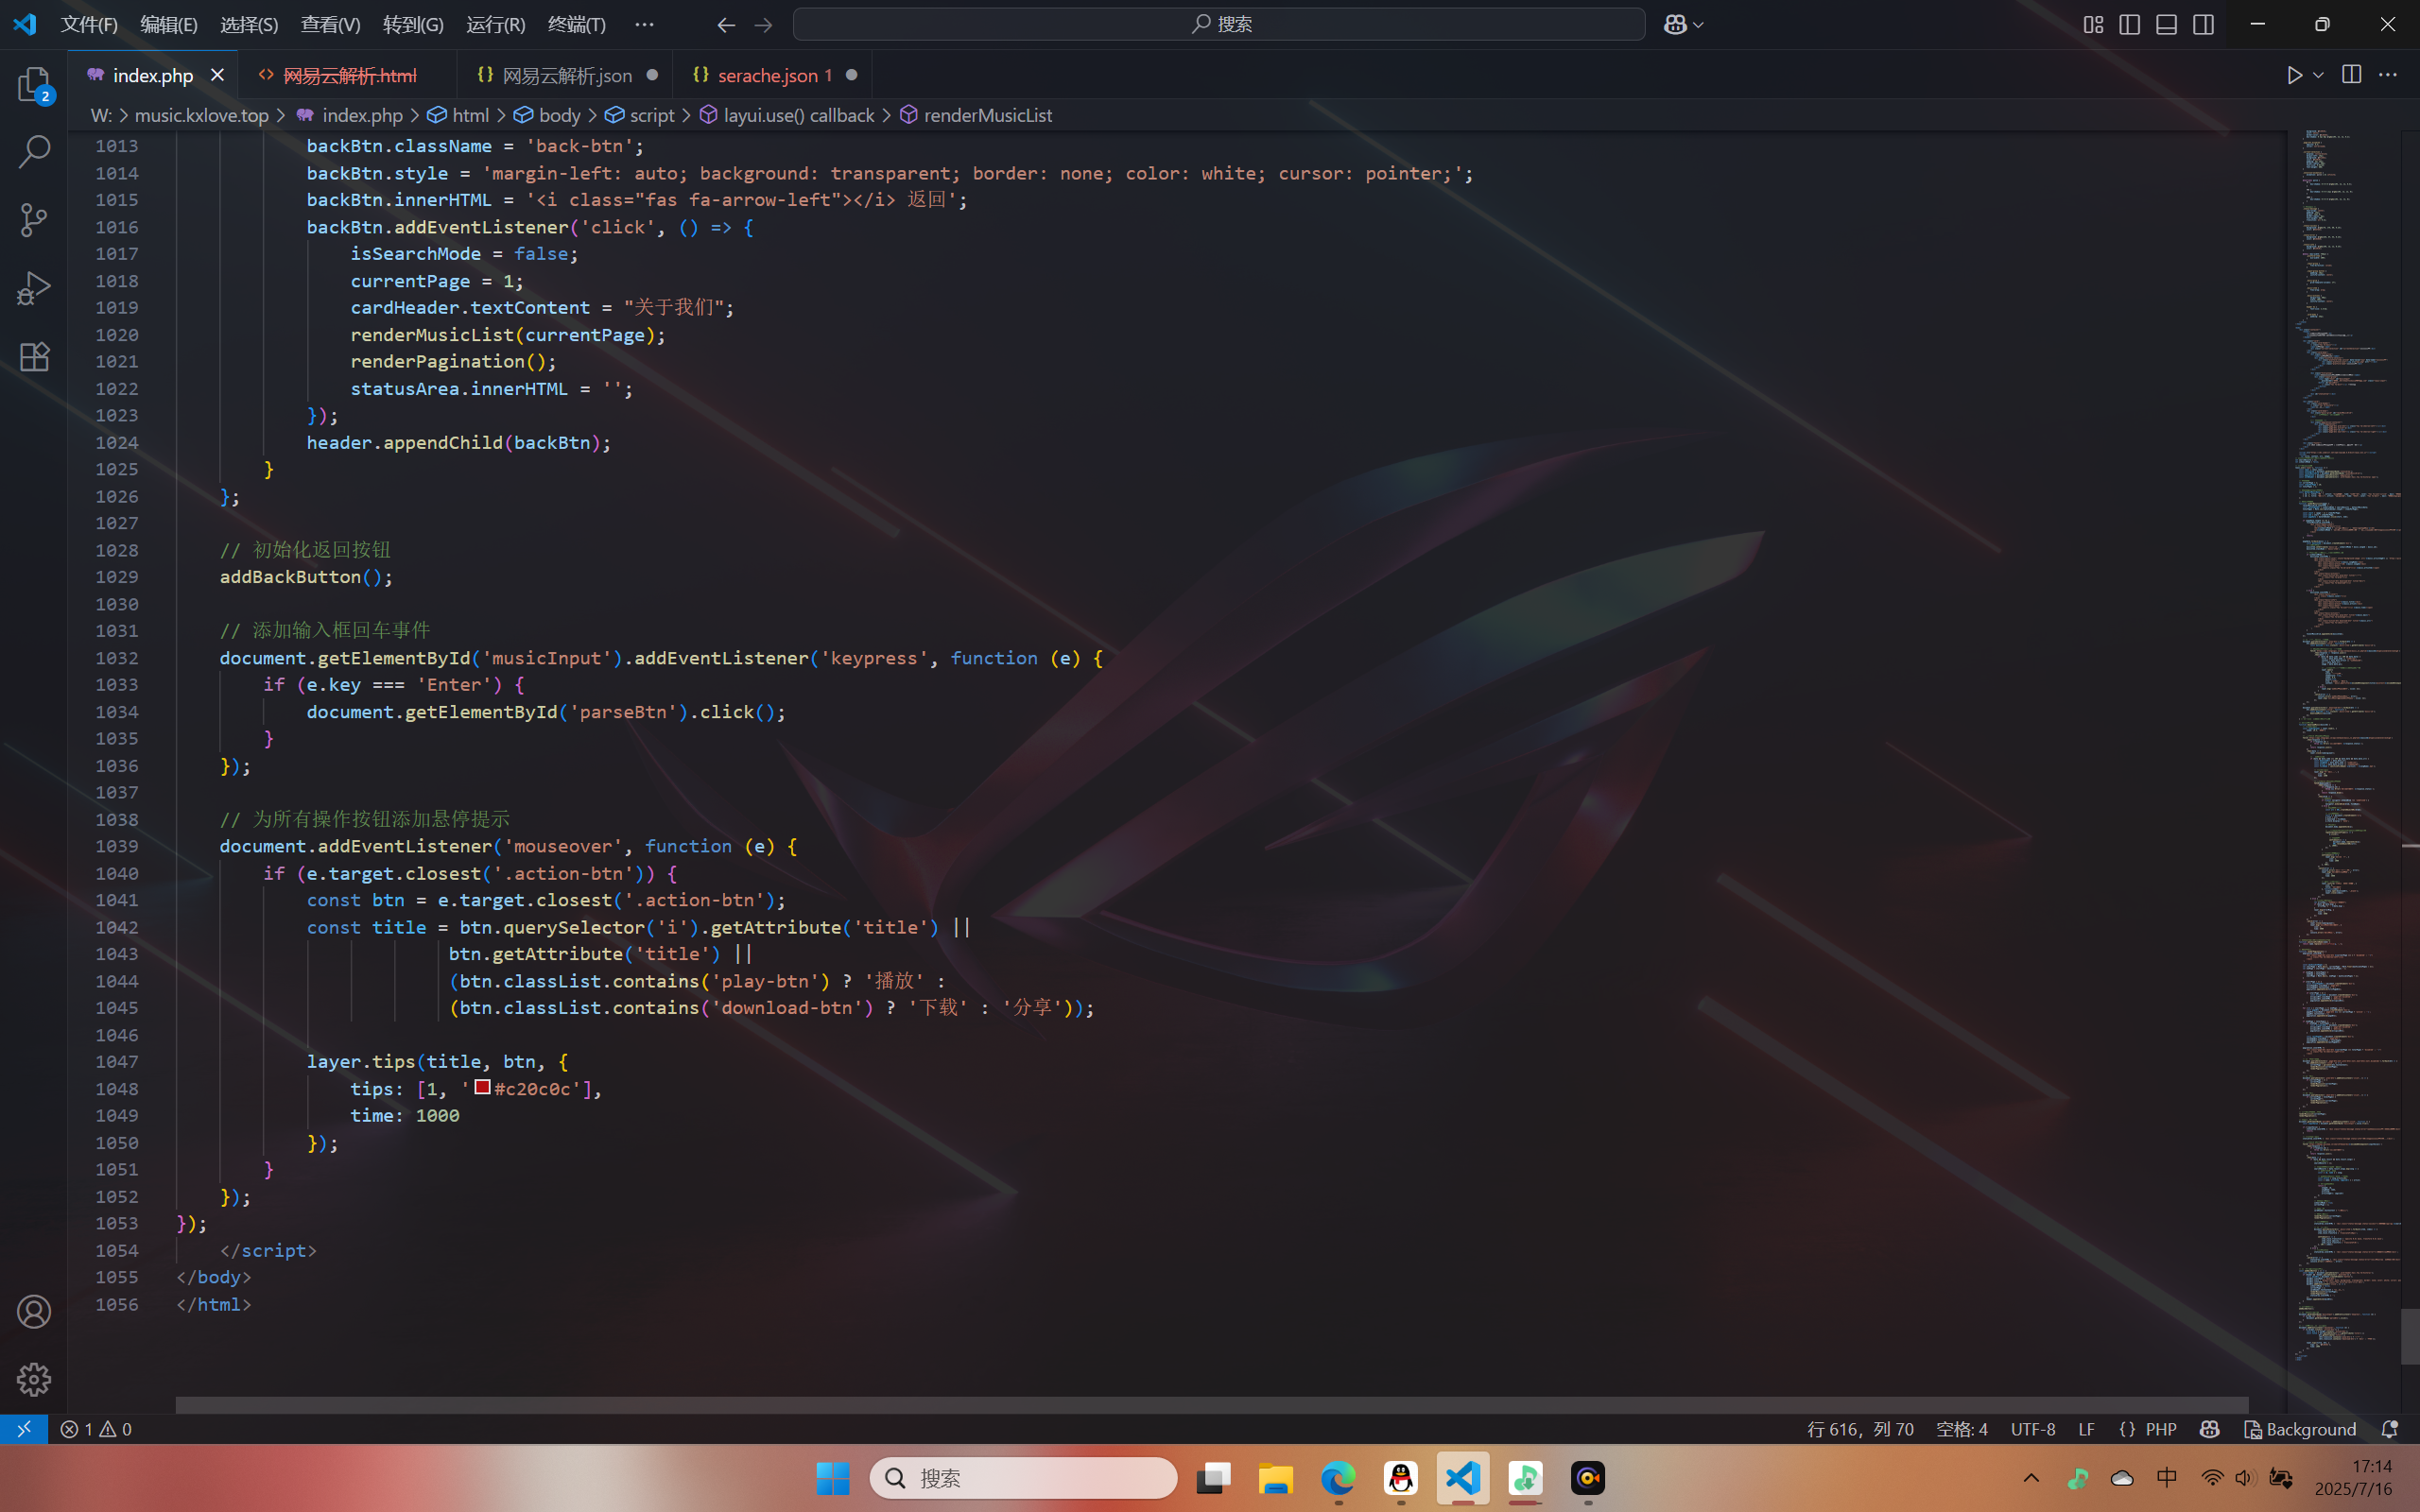Open the 文件(F) menu
Viewport: 2420px width, 1512px height.
[89, 24]
